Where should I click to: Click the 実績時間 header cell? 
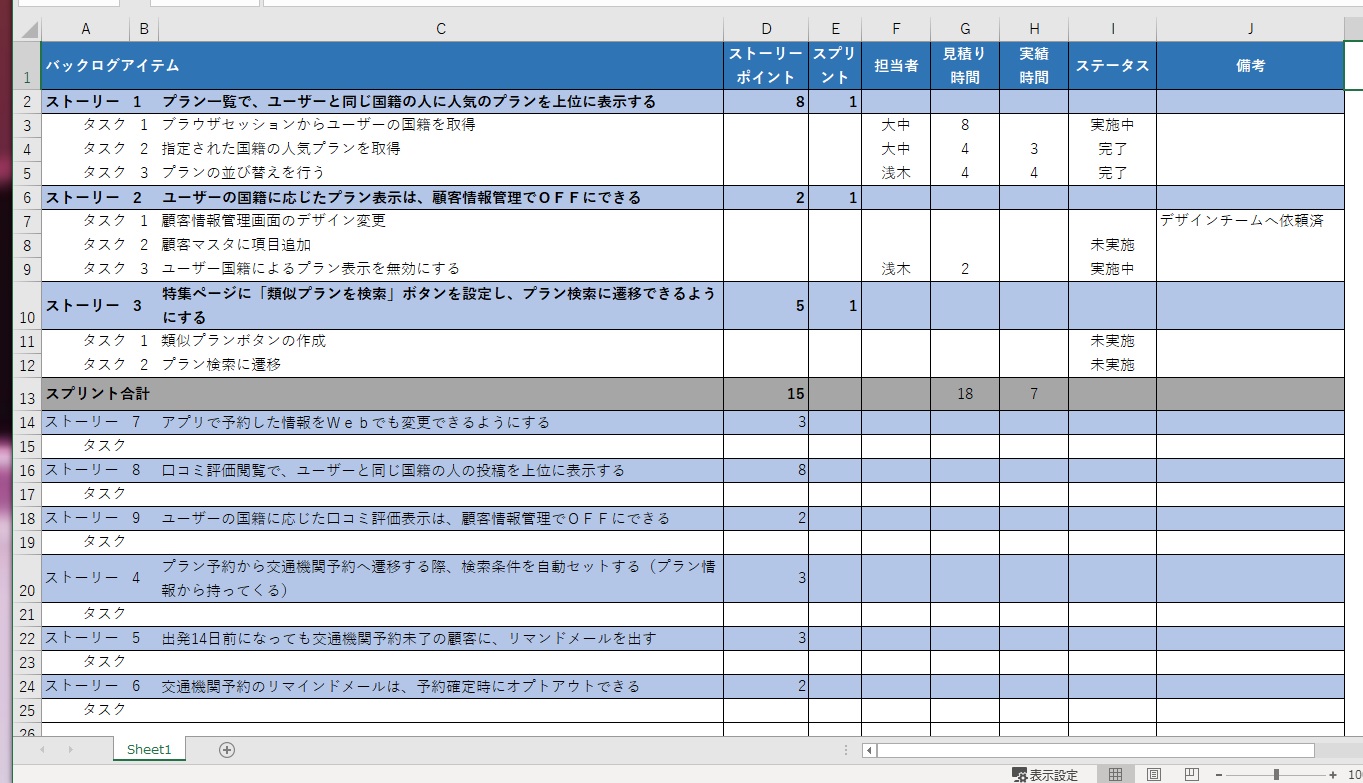tap(1034, 66)
